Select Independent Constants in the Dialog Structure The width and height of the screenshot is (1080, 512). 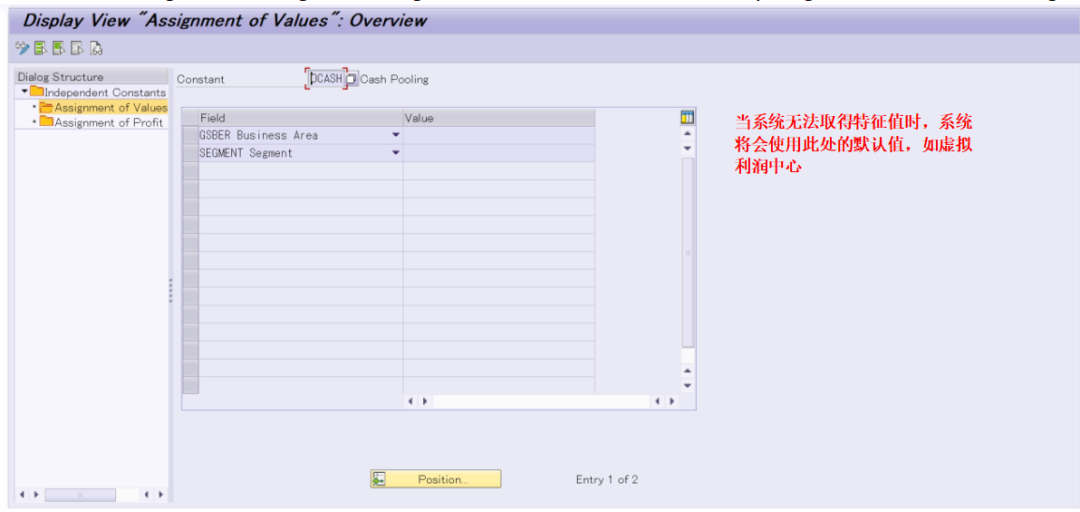[105, 92]
